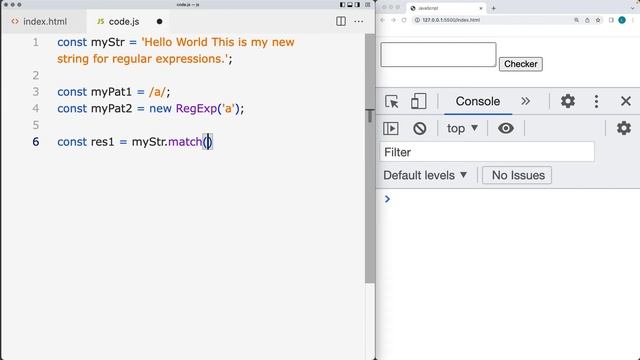This screenshot has height=360, width=640.
Task: Open the DevTools three-dot customize menu
Action: [x=596, y=101]
